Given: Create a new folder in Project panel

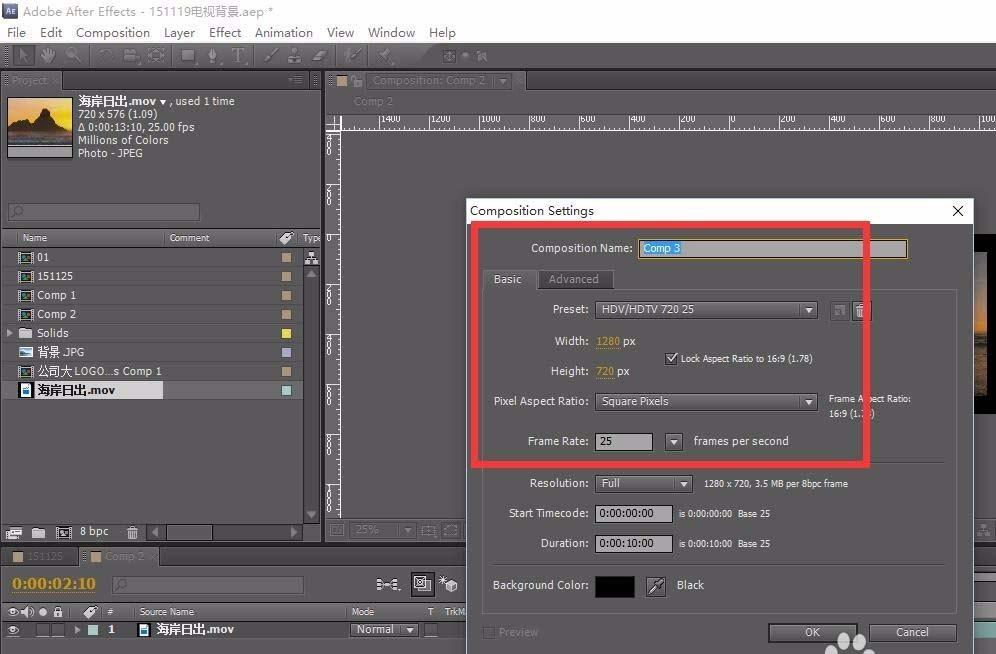Looking at the screenshot, I should (x=38, y=533).
